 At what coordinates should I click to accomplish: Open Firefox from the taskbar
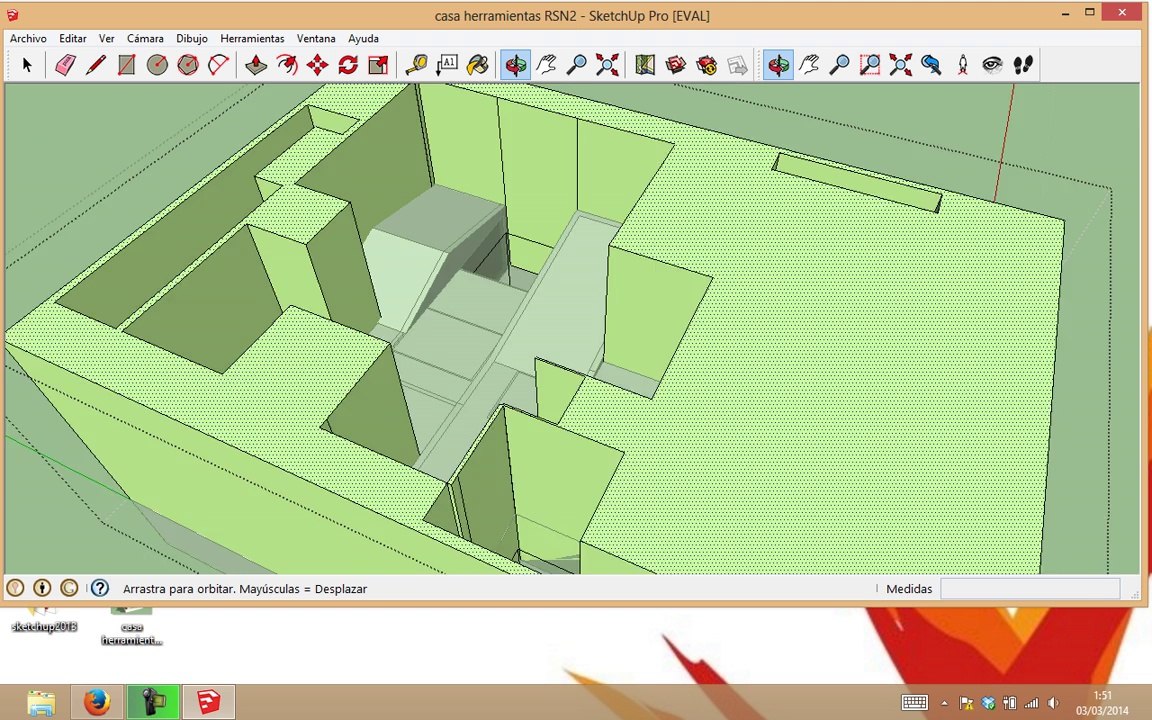pyautogui.click(x=97, y=702)
